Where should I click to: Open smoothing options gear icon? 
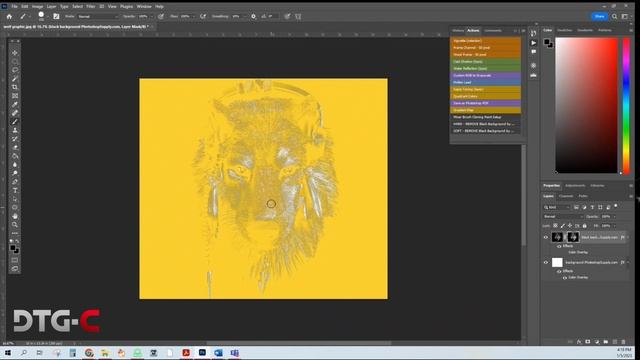point(253,16)
